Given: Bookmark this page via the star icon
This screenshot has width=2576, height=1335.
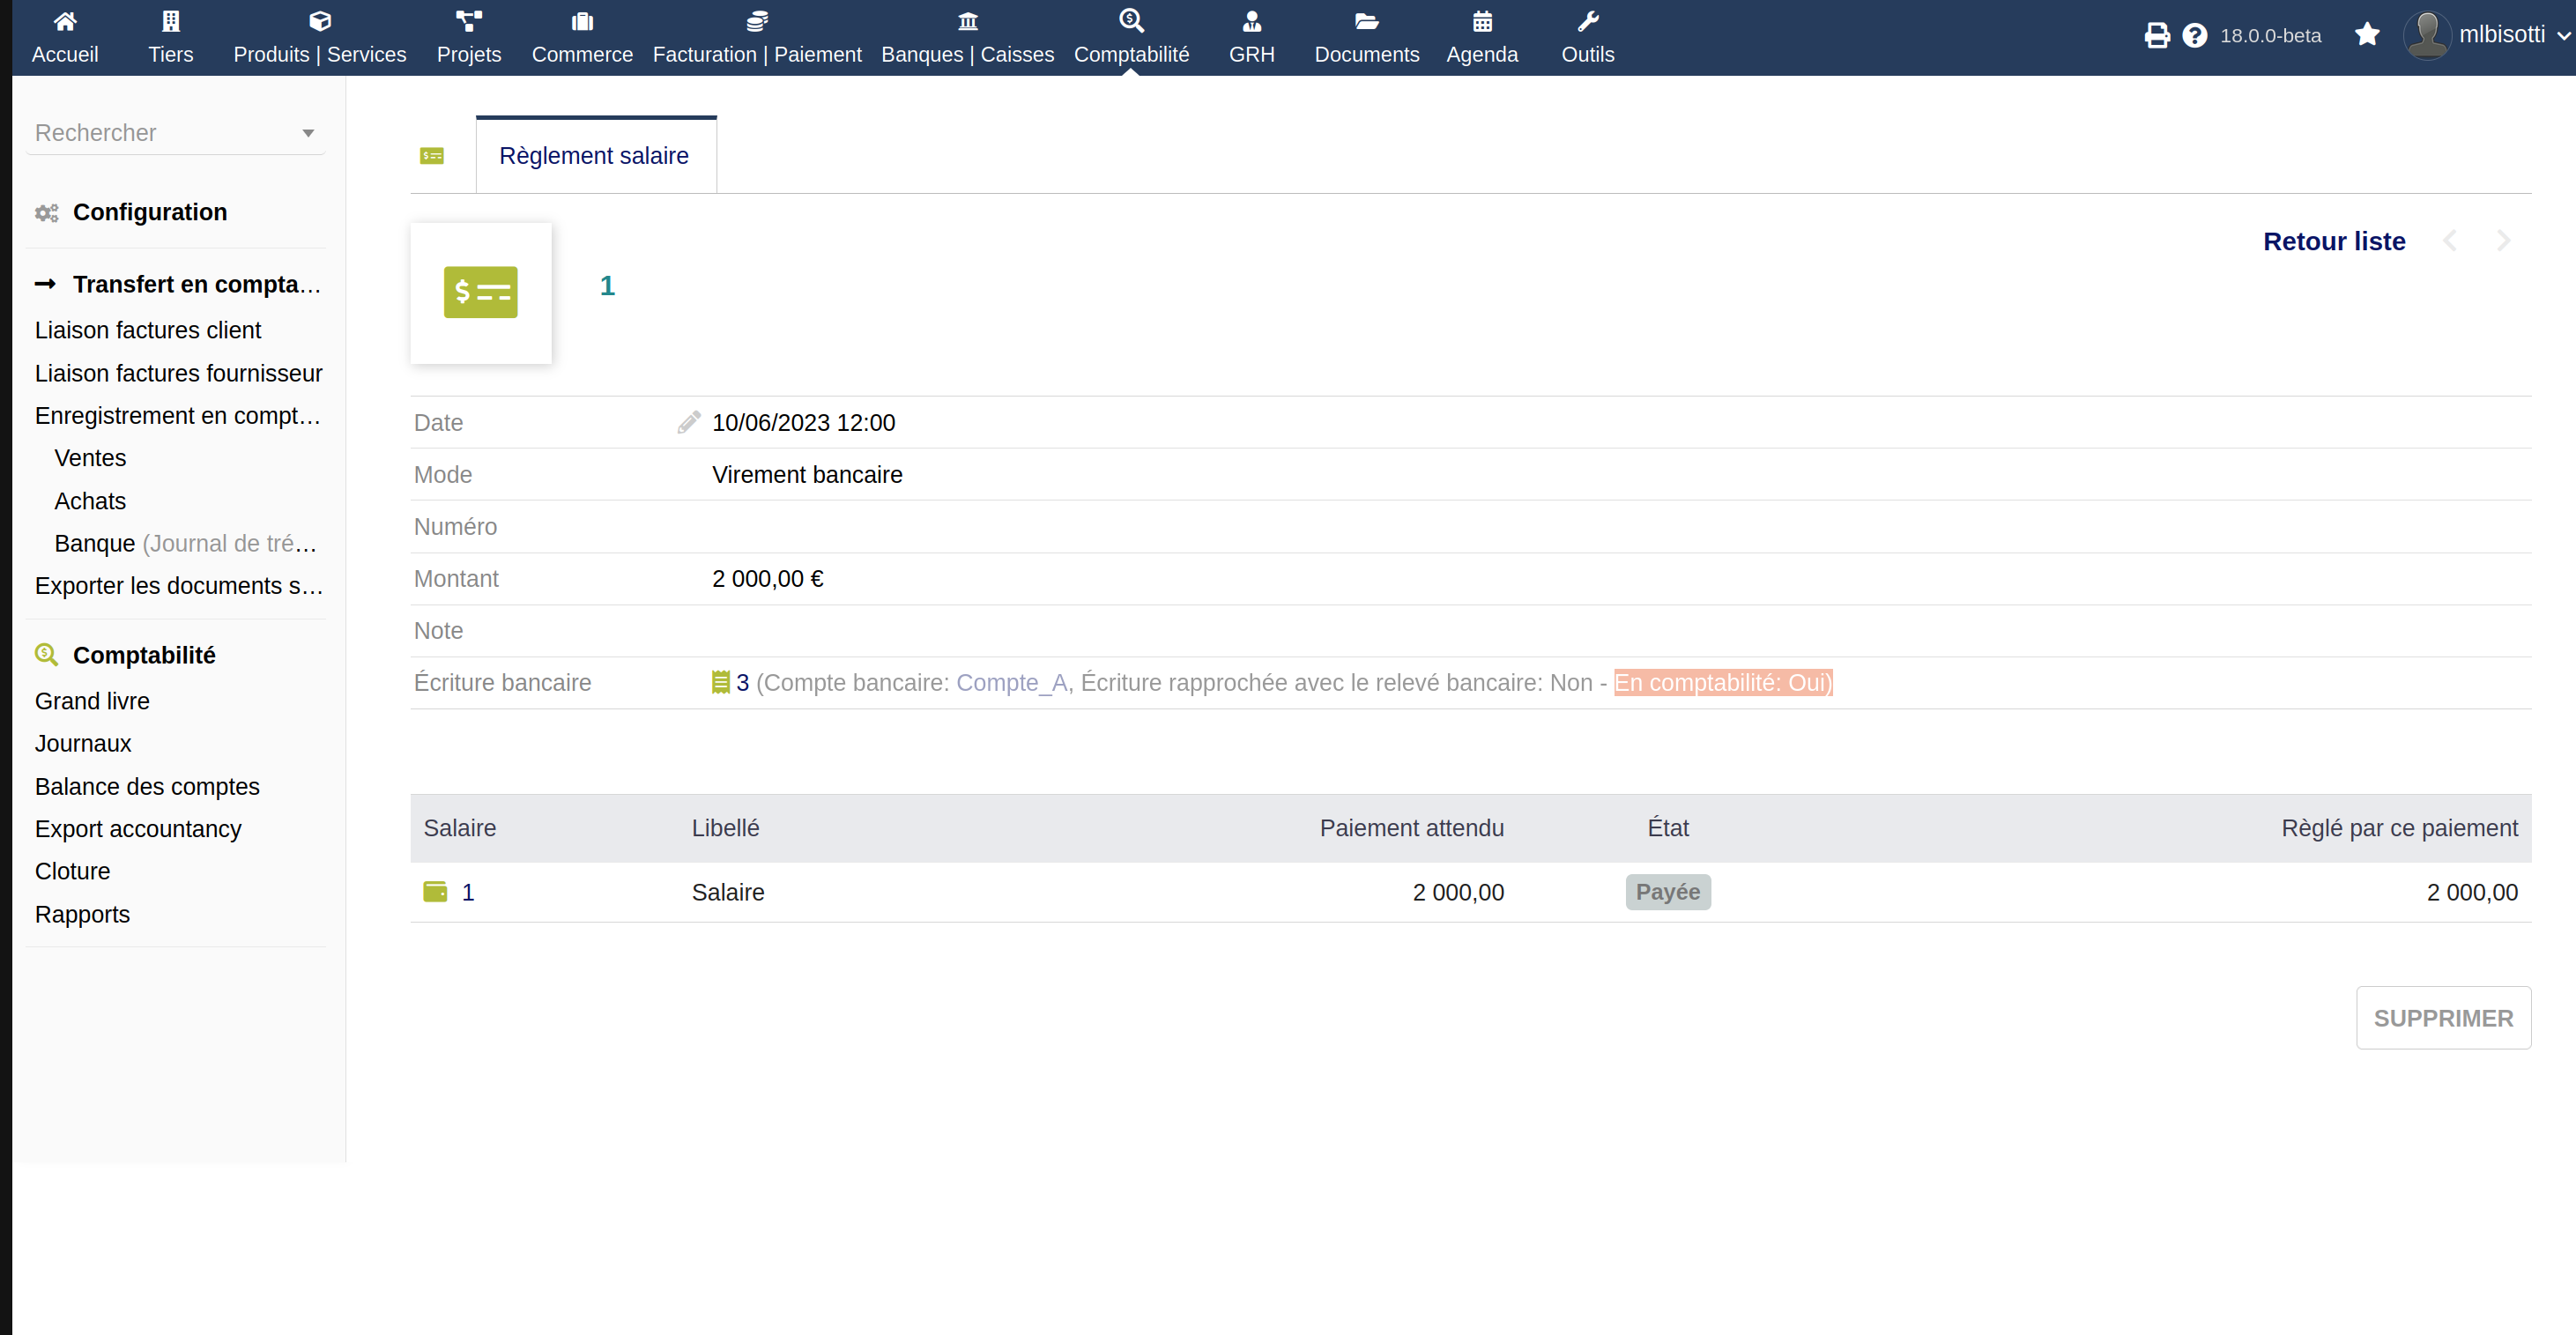Looking at the screenshot, I should (2367, 34).
